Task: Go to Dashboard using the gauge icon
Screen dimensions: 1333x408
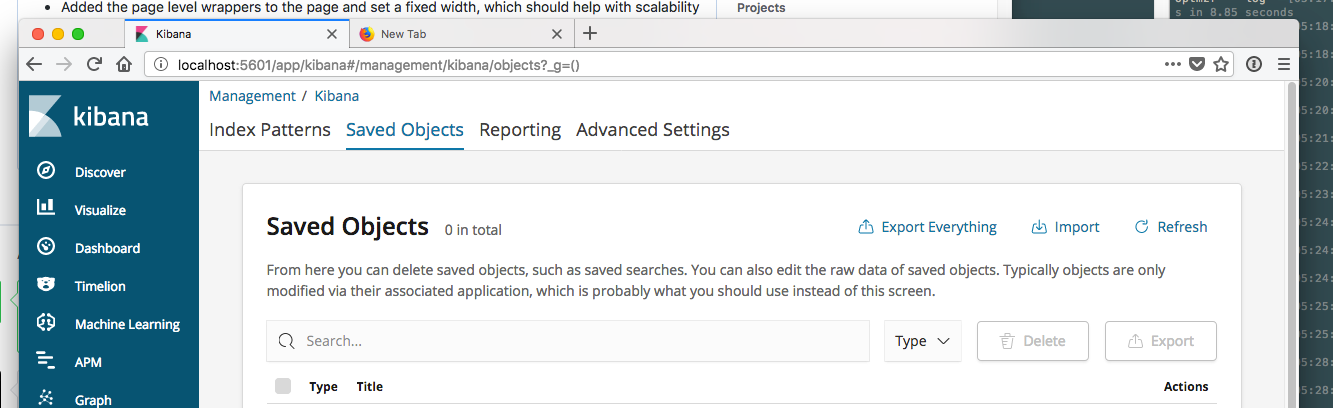Action: pos(46,247)
